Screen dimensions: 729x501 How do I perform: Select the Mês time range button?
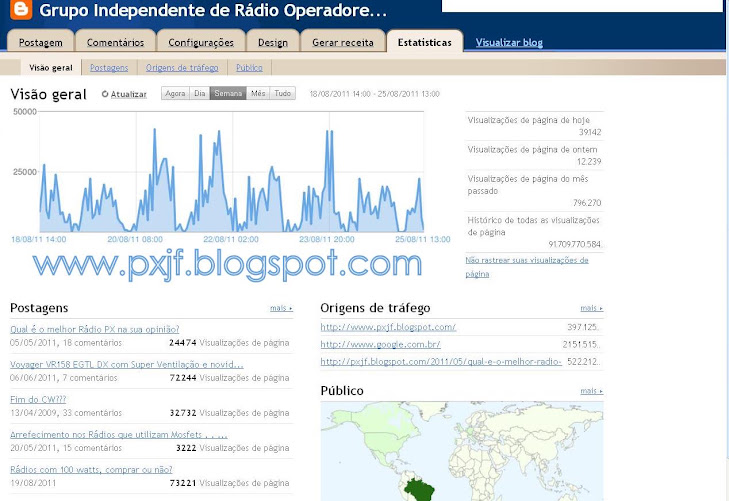tap(258, 93)
